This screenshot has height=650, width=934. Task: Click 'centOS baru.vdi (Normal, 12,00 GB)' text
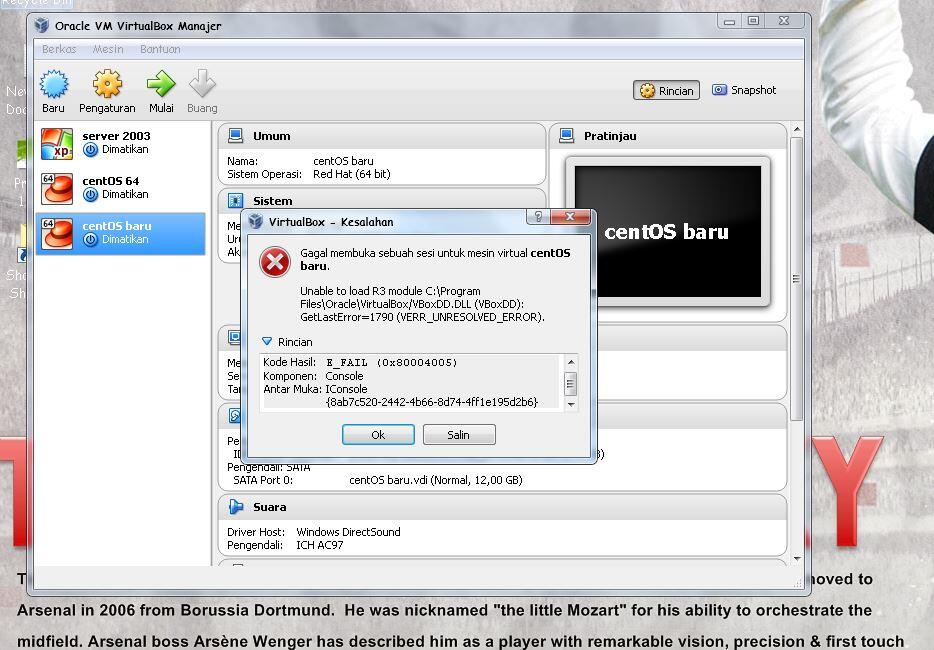pyautogui.click(x=435, y=480)
